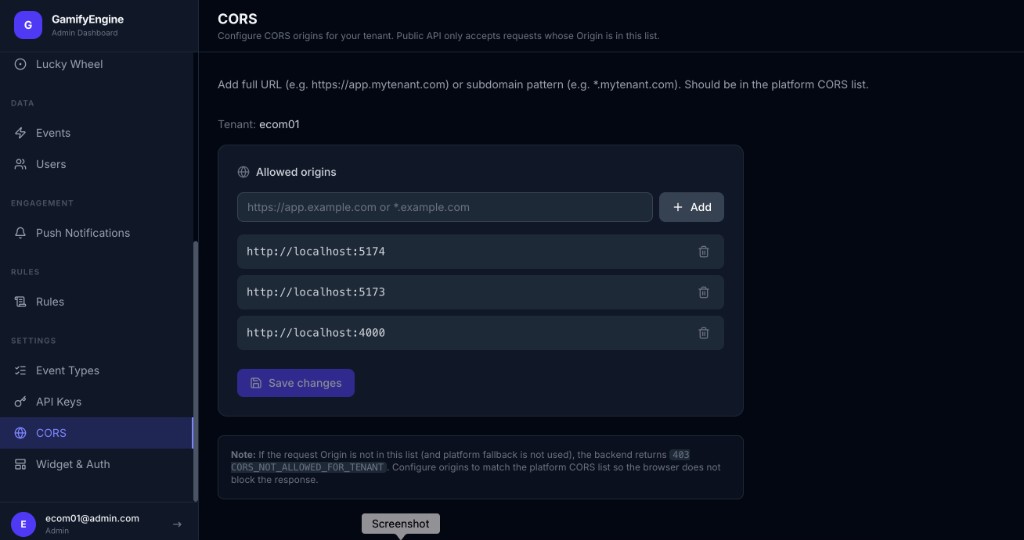Click the sidebar vertical scrollbar
The width and height of the screenshot is (1024, 540).
tap(195, 370)
